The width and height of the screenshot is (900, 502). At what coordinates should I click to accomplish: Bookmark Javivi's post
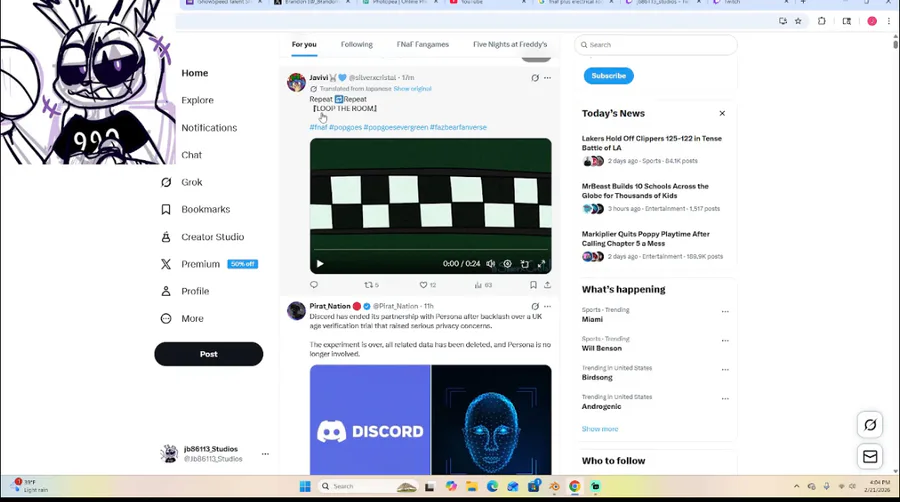point(533,285)
